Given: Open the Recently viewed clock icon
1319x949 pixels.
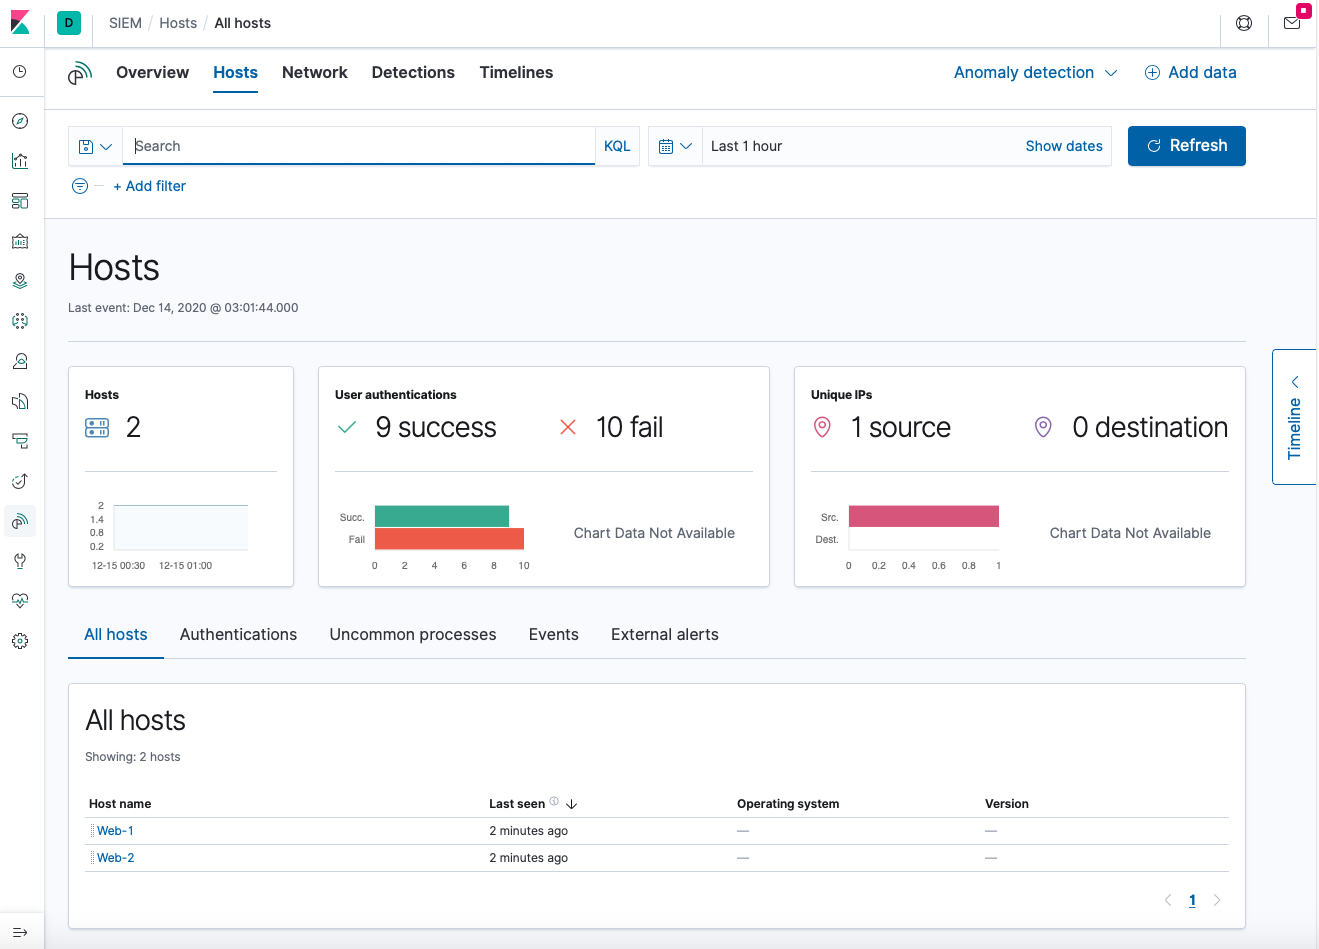Looking at the screenshot, I should tap(20, 72).
